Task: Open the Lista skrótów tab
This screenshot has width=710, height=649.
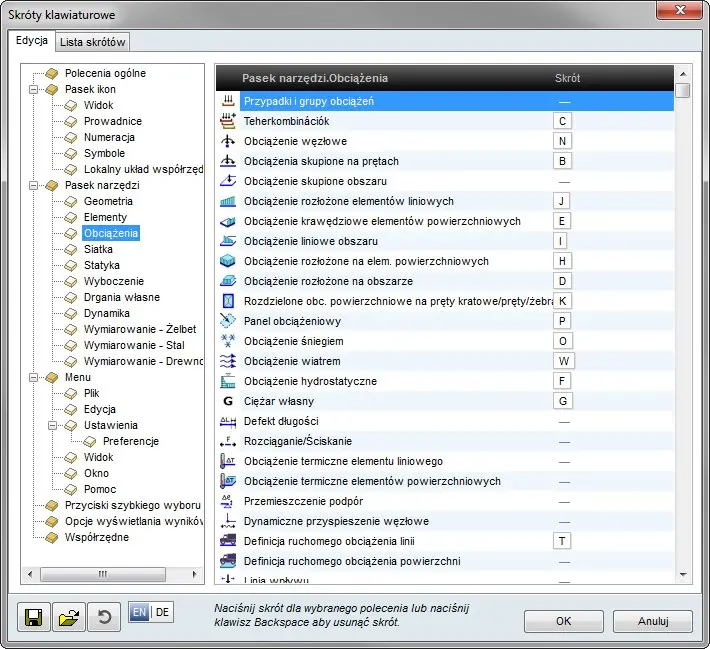Action: coord(91,42)
